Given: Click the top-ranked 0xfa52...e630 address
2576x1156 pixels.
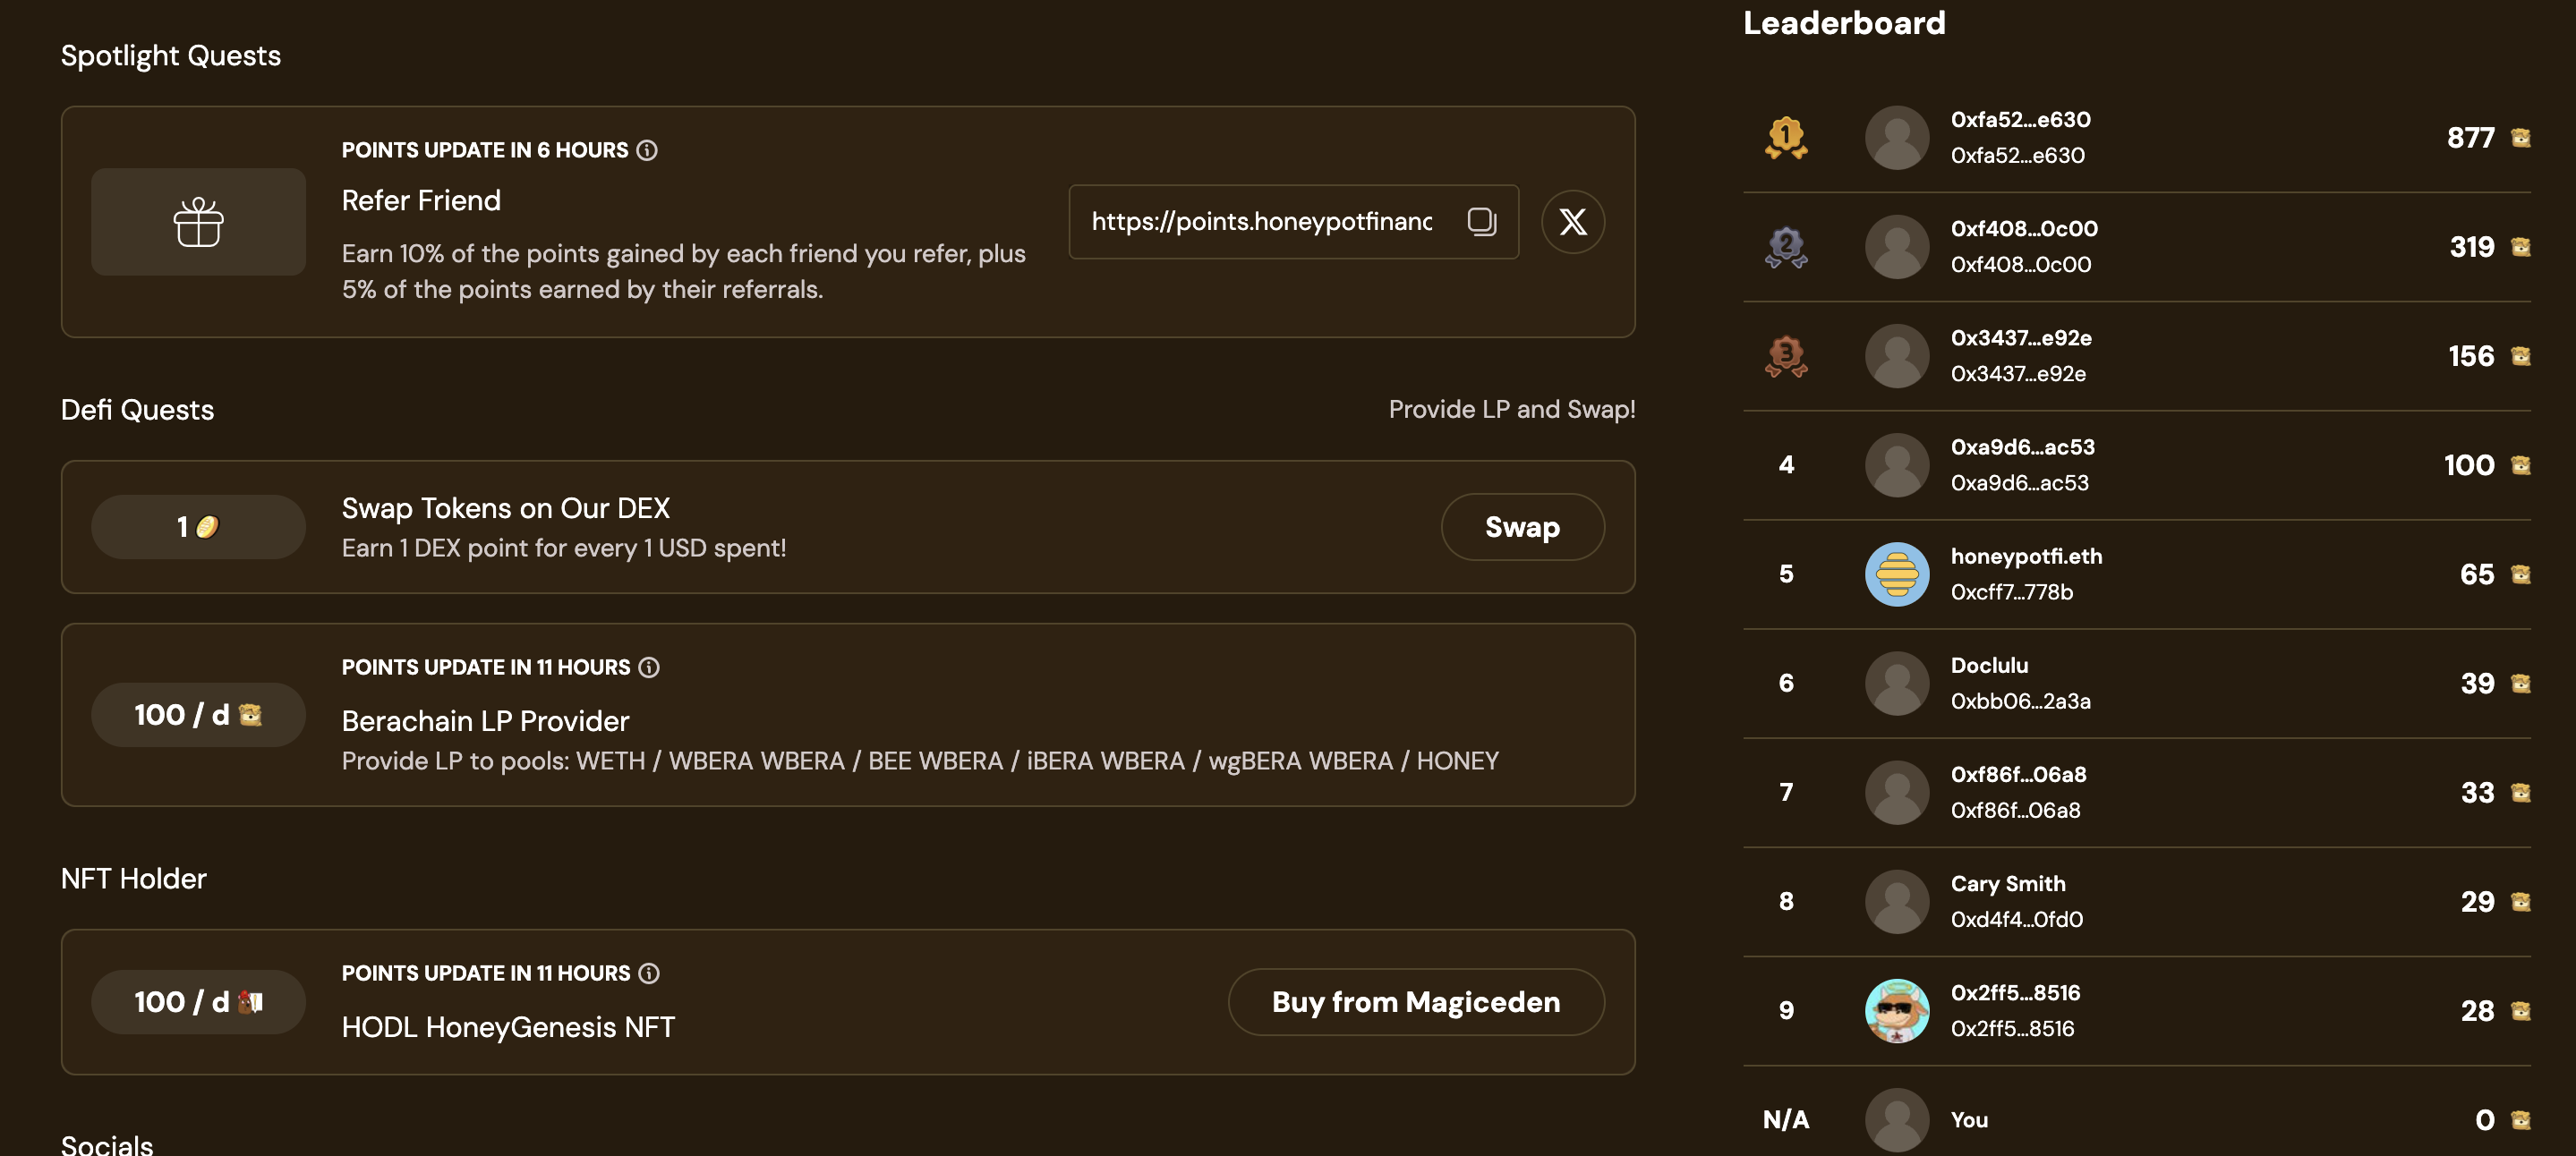Looking at the screenshot, I should [x=2020, y=120].
